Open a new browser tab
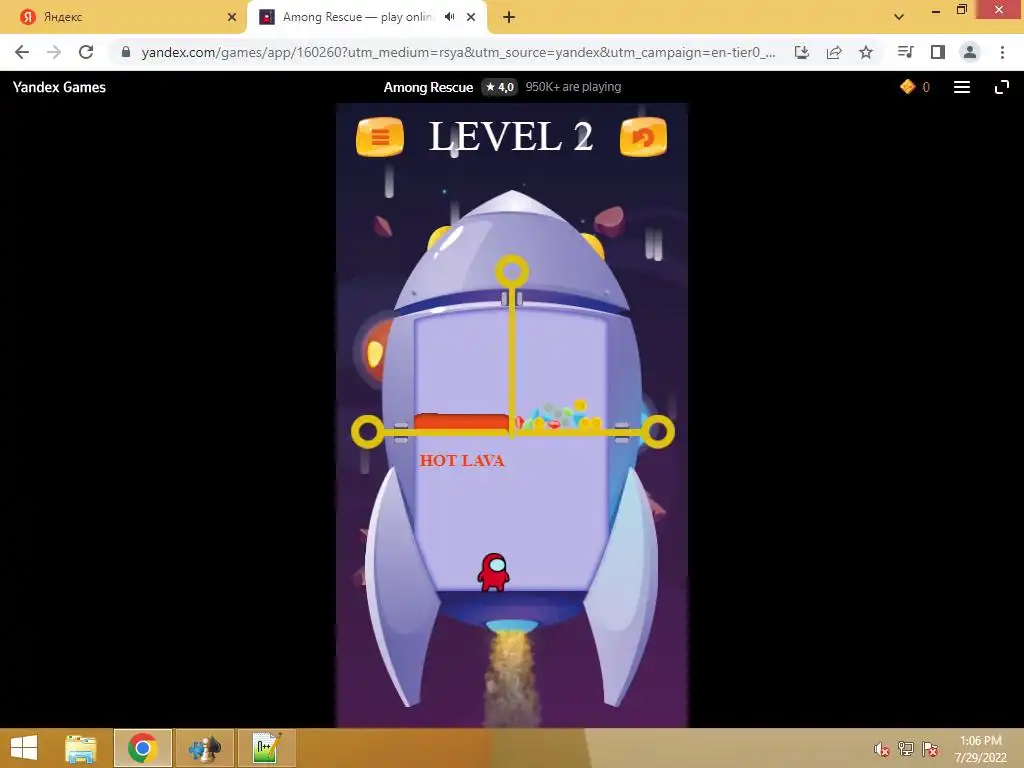 (509, 17)
